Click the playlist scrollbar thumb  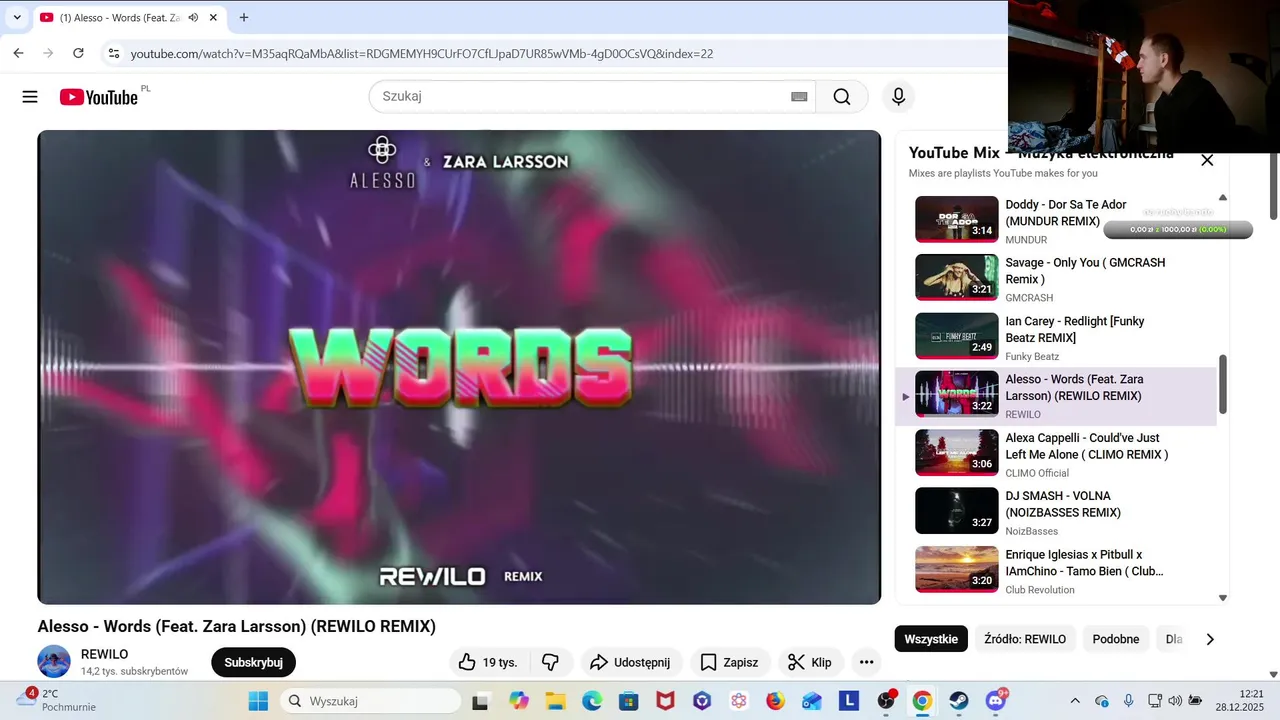pyautogui.click(x=1222, y=384)
